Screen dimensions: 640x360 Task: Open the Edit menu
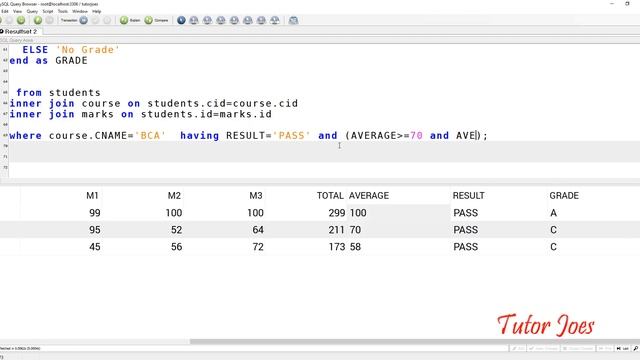4,11
